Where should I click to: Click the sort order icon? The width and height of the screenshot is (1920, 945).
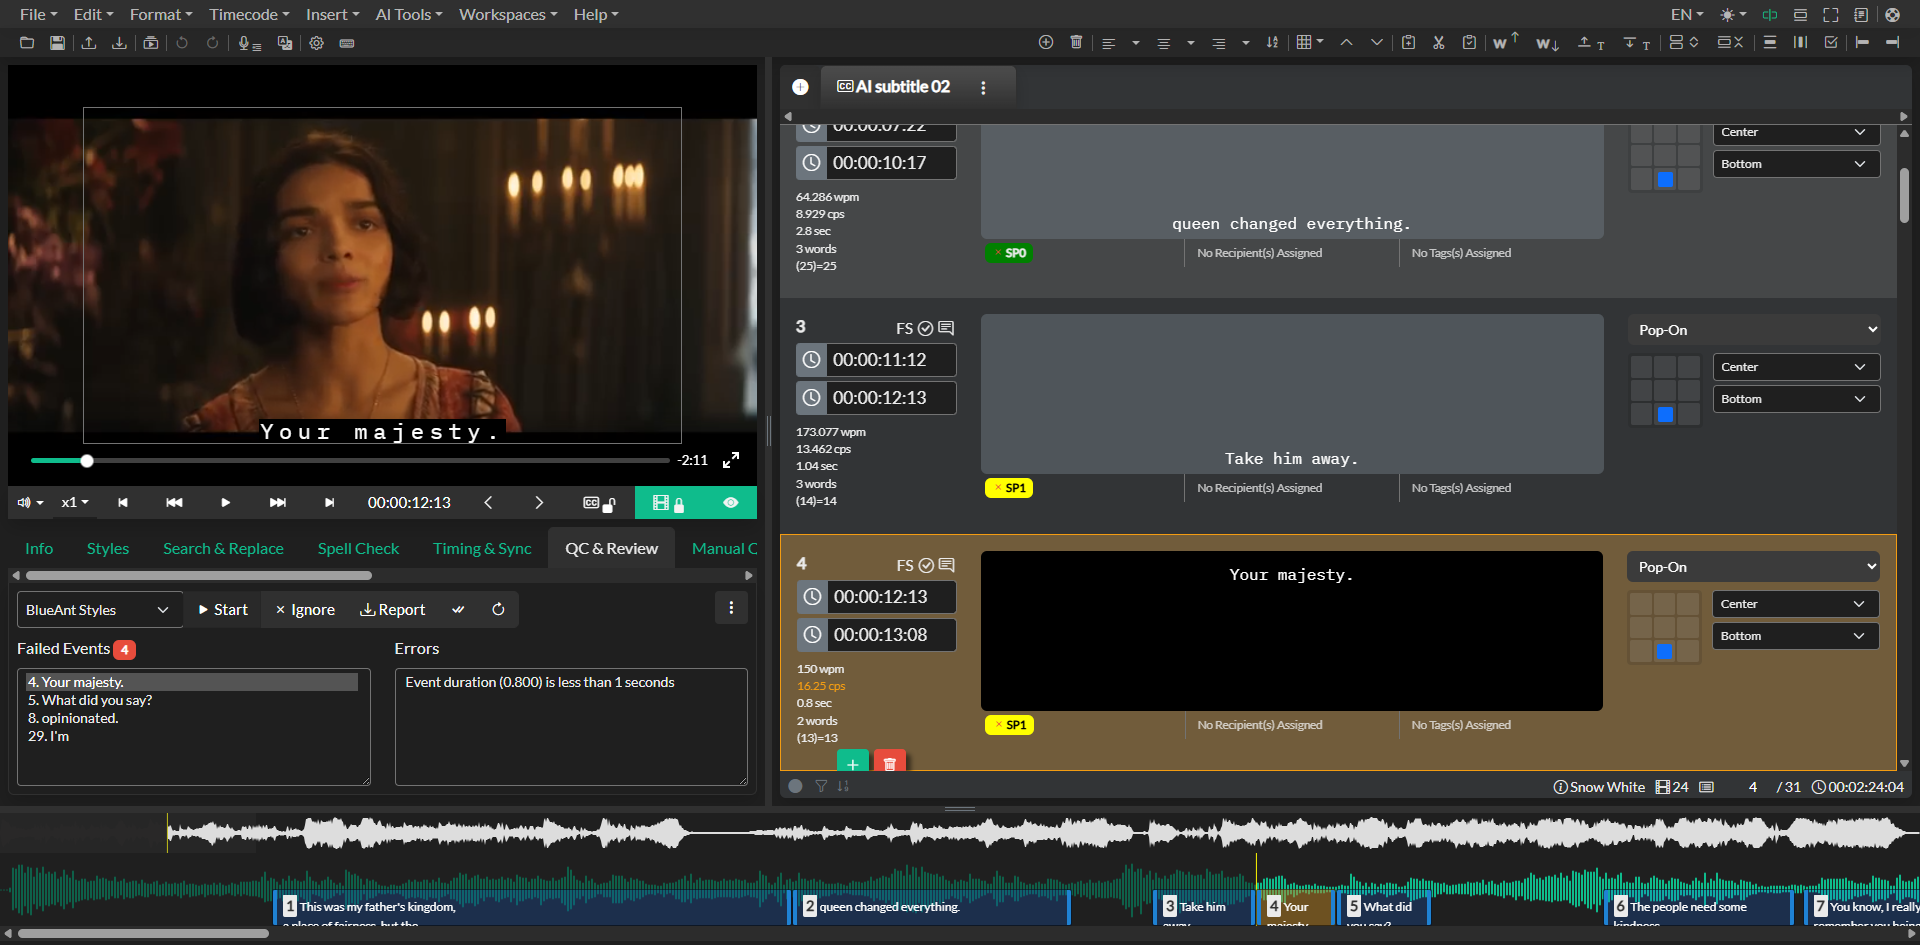click(1272, 42)
